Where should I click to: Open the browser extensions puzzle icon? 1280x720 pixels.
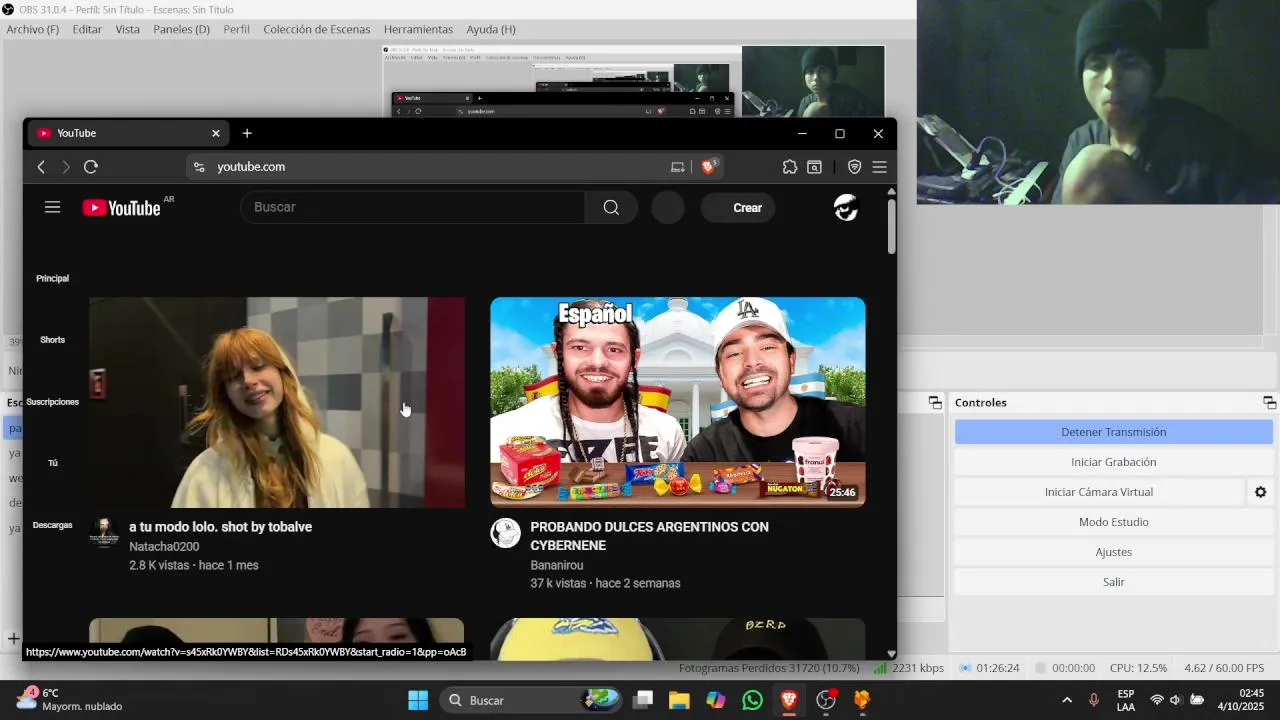pos(790,167)
